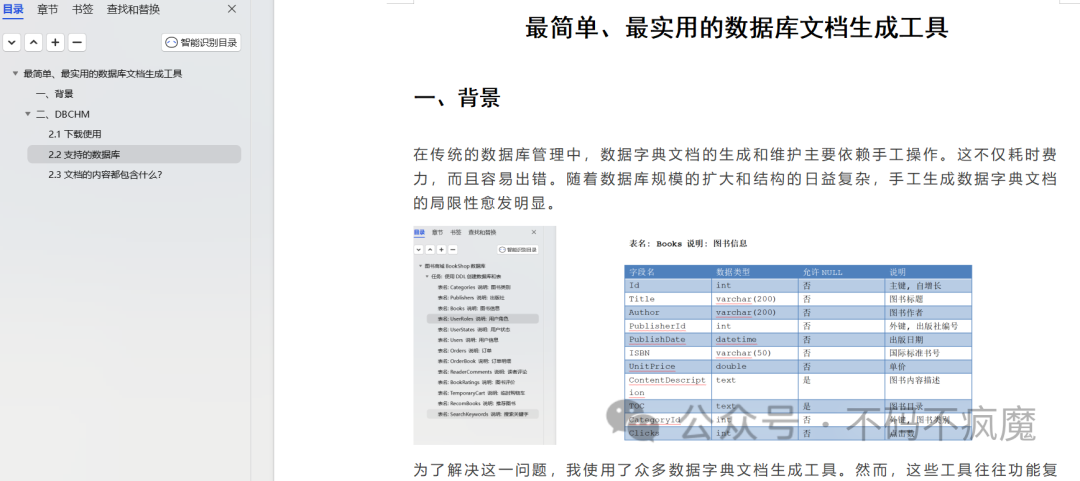Go to 2.1 下载使用 heading
1080x481 pixels.
(x=75, y=134)
